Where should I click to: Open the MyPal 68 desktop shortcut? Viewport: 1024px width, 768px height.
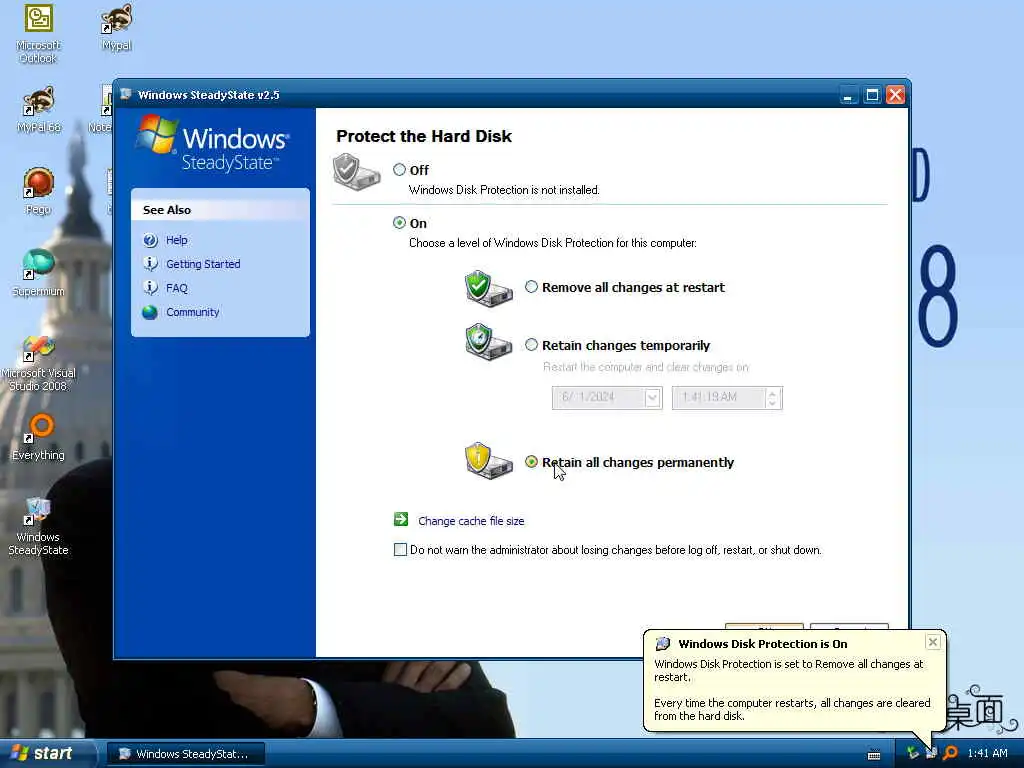[x=39, y=110]
